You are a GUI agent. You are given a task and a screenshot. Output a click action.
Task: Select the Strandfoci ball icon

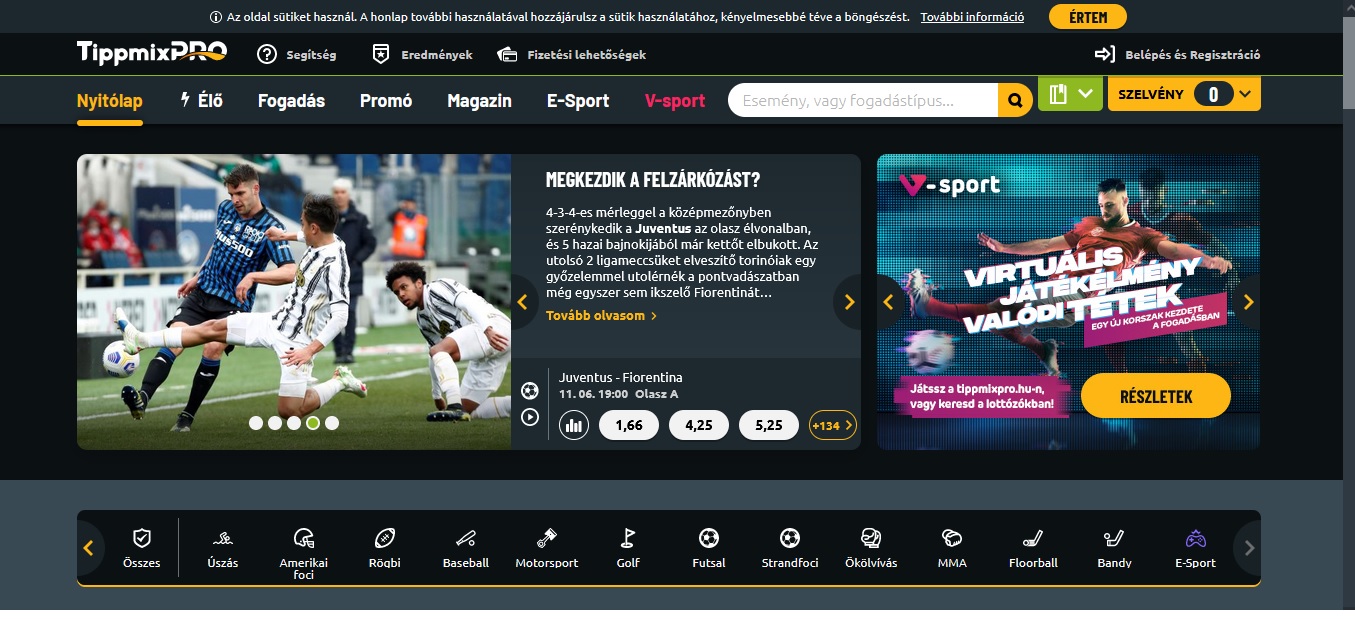[x=790, y=538]
